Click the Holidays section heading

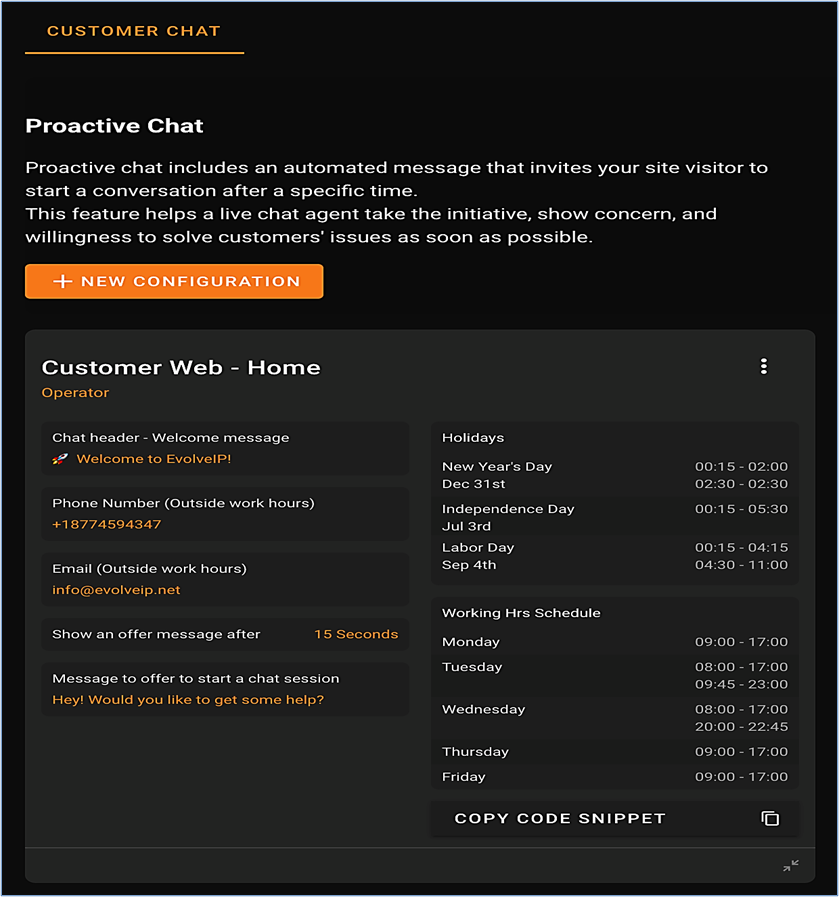tap(473, 438)
